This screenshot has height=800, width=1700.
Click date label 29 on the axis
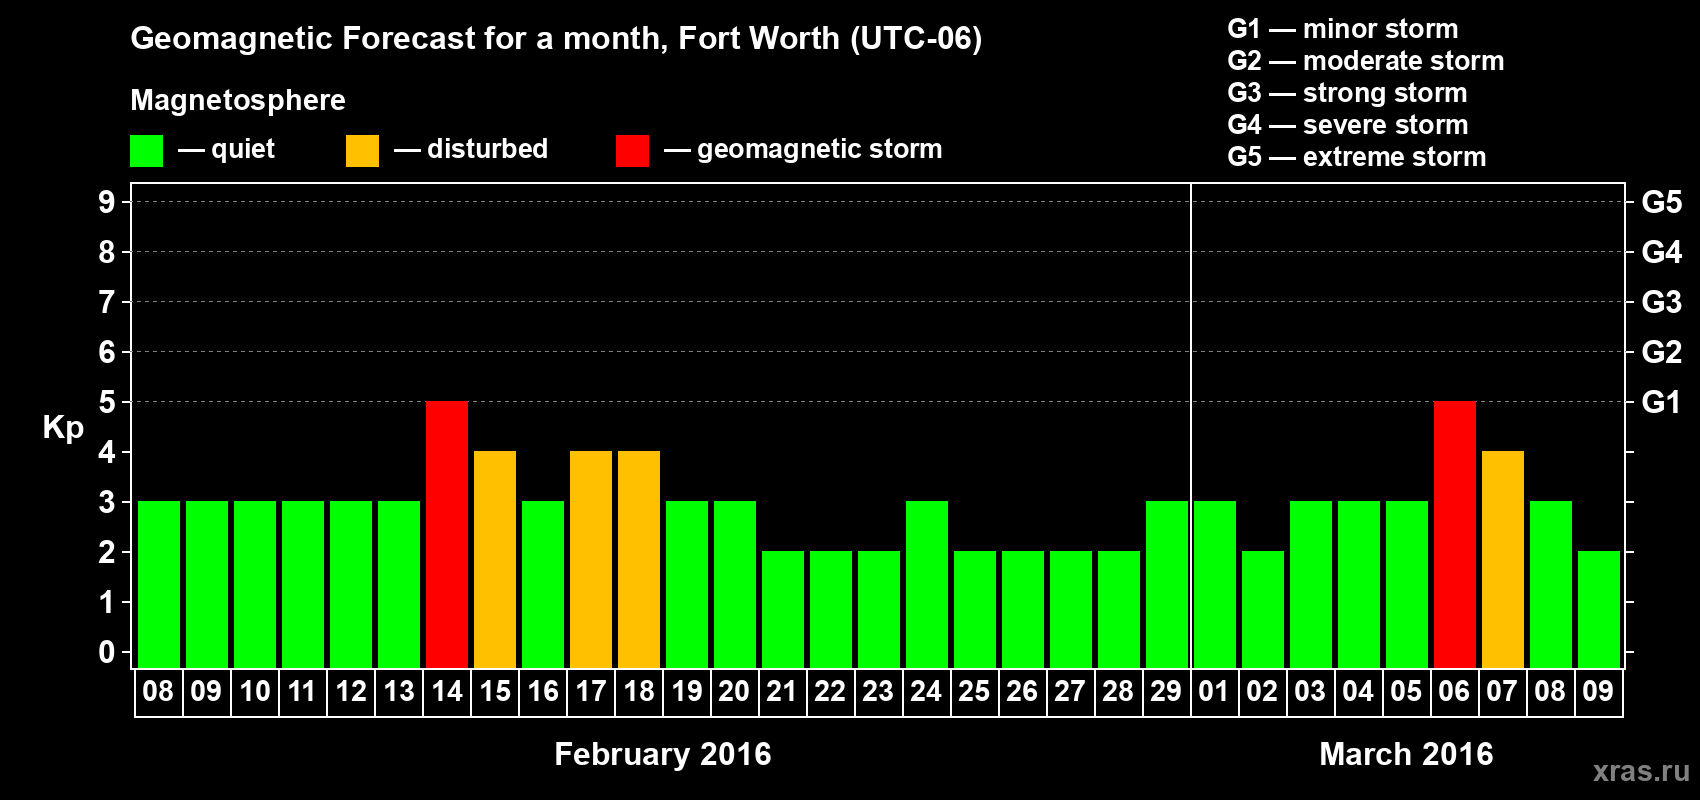[x=1166, y=692]
